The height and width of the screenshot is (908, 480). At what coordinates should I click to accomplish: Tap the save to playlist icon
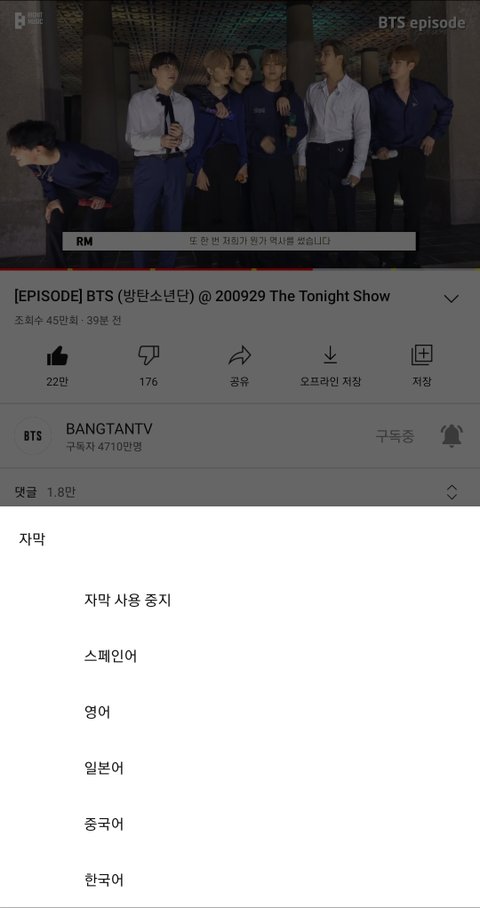click(422, 355)
